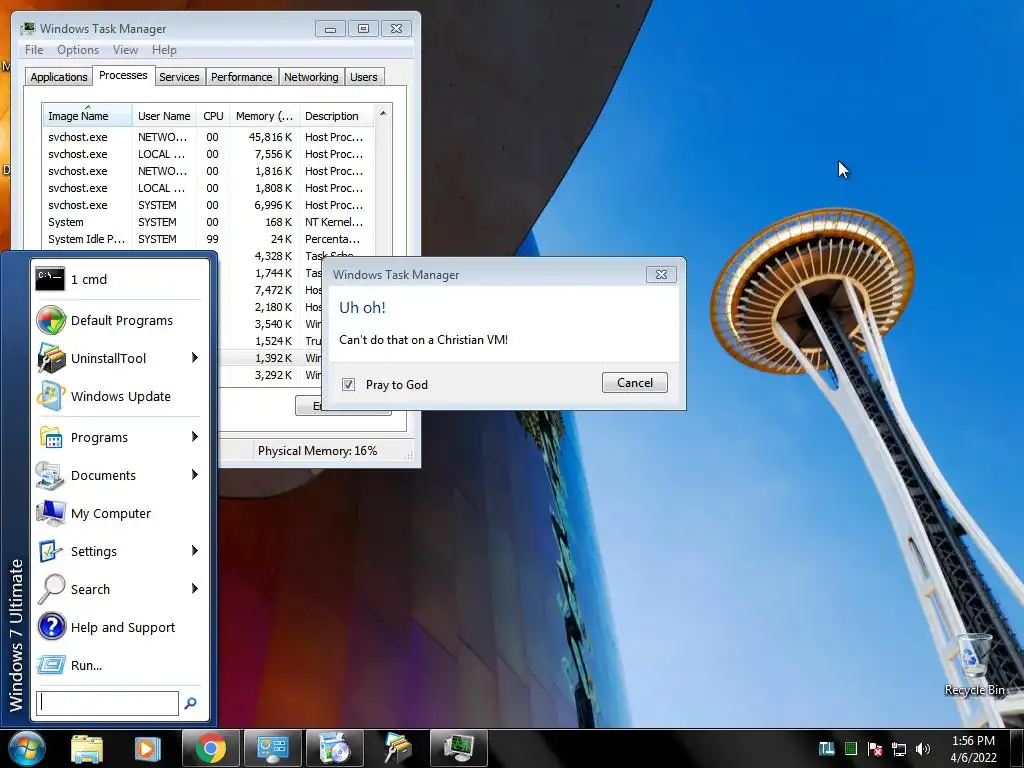This screenshot has height=768, width=1024.
Task: Open UninstallTool from the taskbar
Action: pyautogui.click(x=397, y=749)
